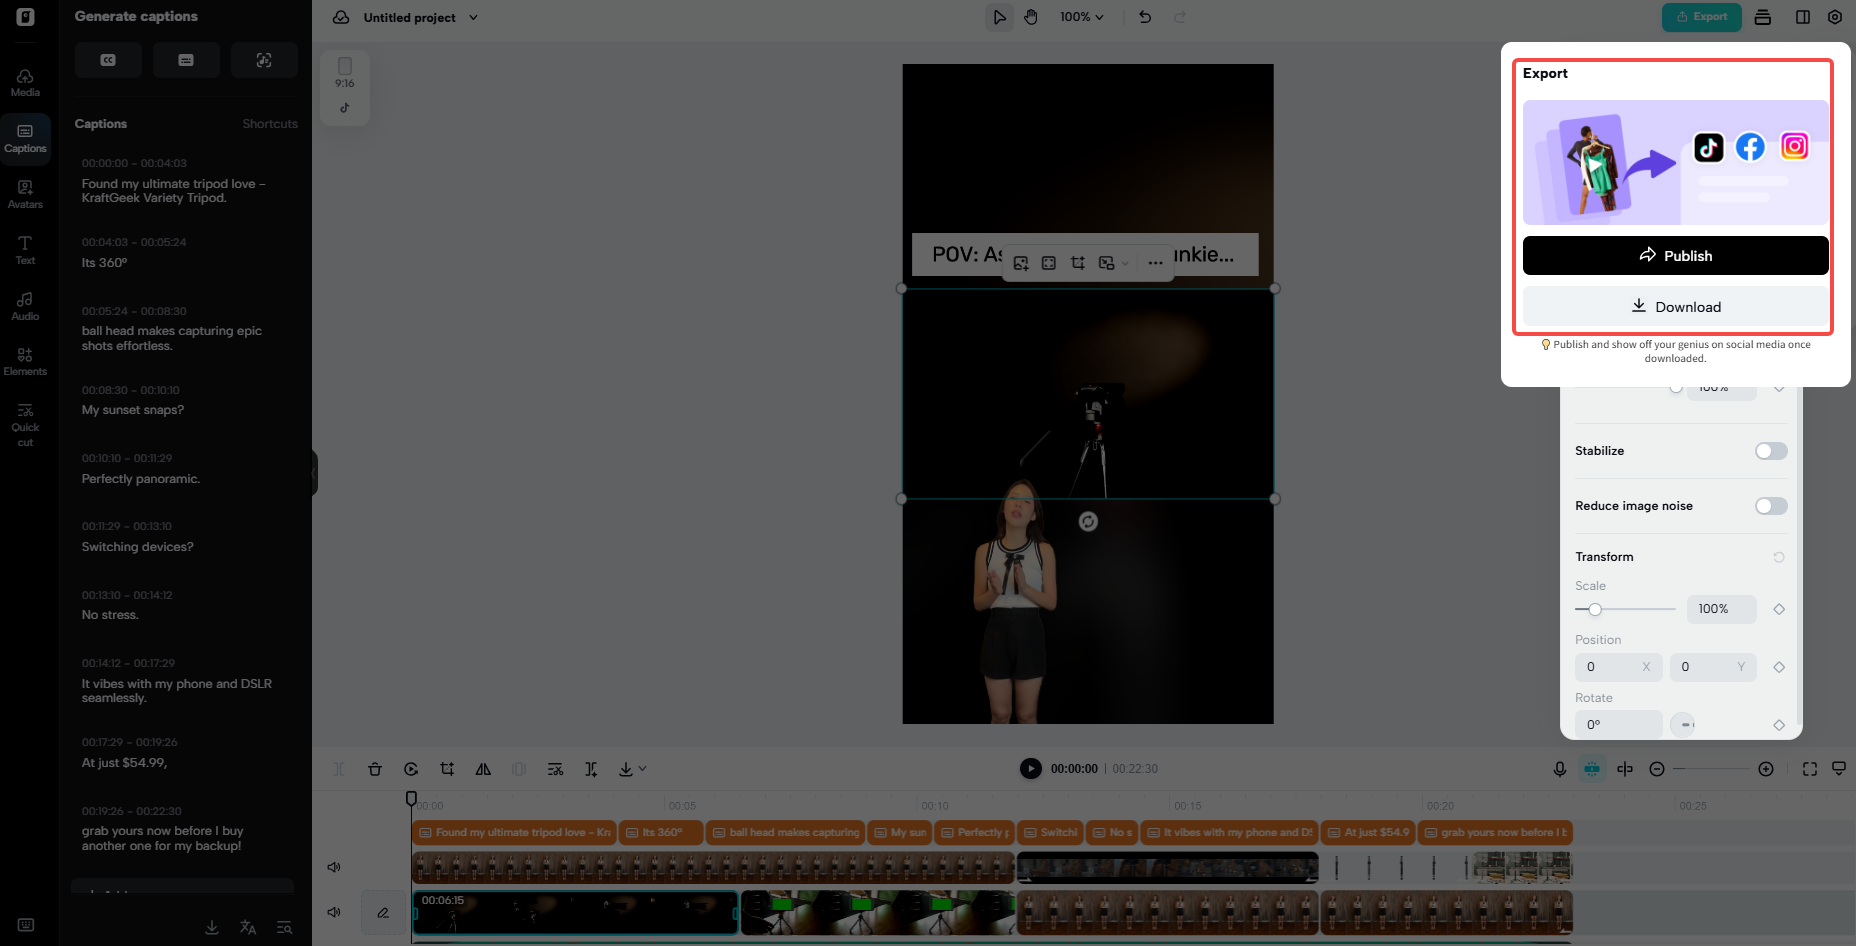Viewport: 1856px width, 946px height.
Task: Open the Elements panel
Action: 25,359
